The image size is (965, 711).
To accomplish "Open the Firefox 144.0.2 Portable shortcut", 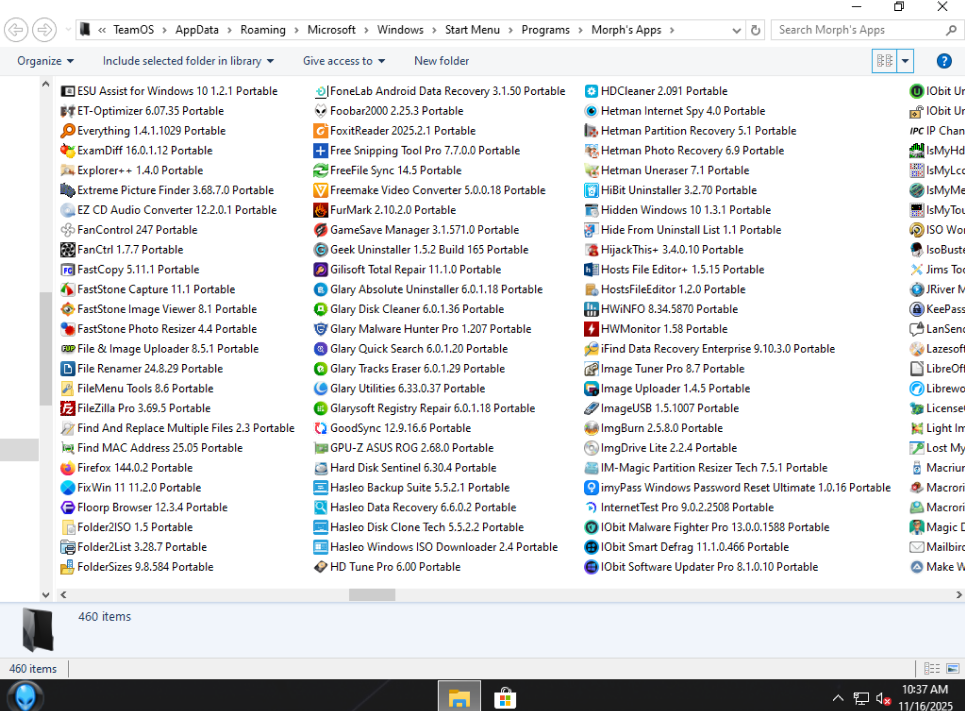I will (68, 468).
